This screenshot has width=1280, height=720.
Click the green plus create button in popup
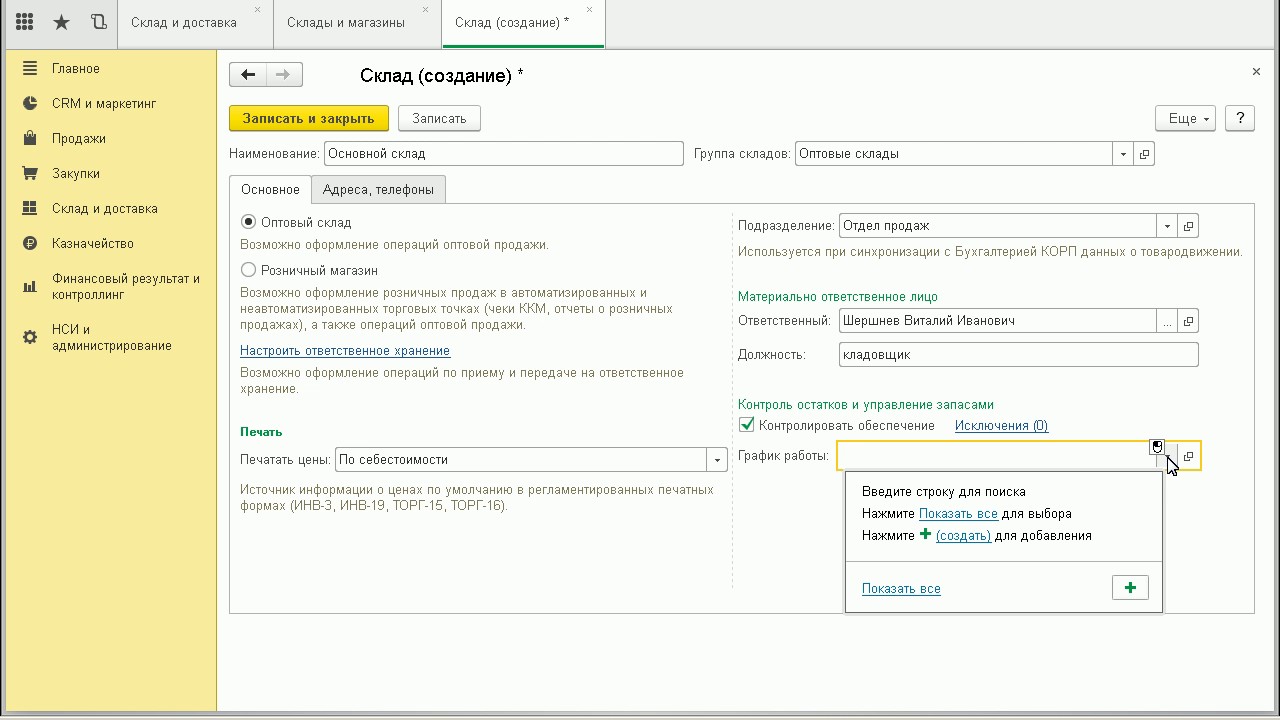pos(1130,588)
